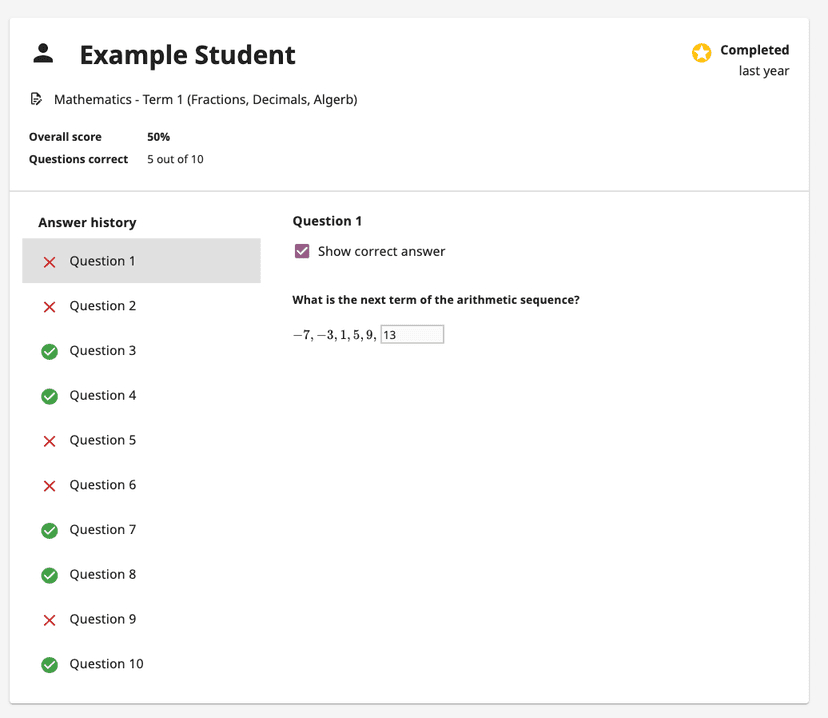This screenshot has height=718, width=828.
Task: Open Question 6 from Answer history
Action: 102,485
